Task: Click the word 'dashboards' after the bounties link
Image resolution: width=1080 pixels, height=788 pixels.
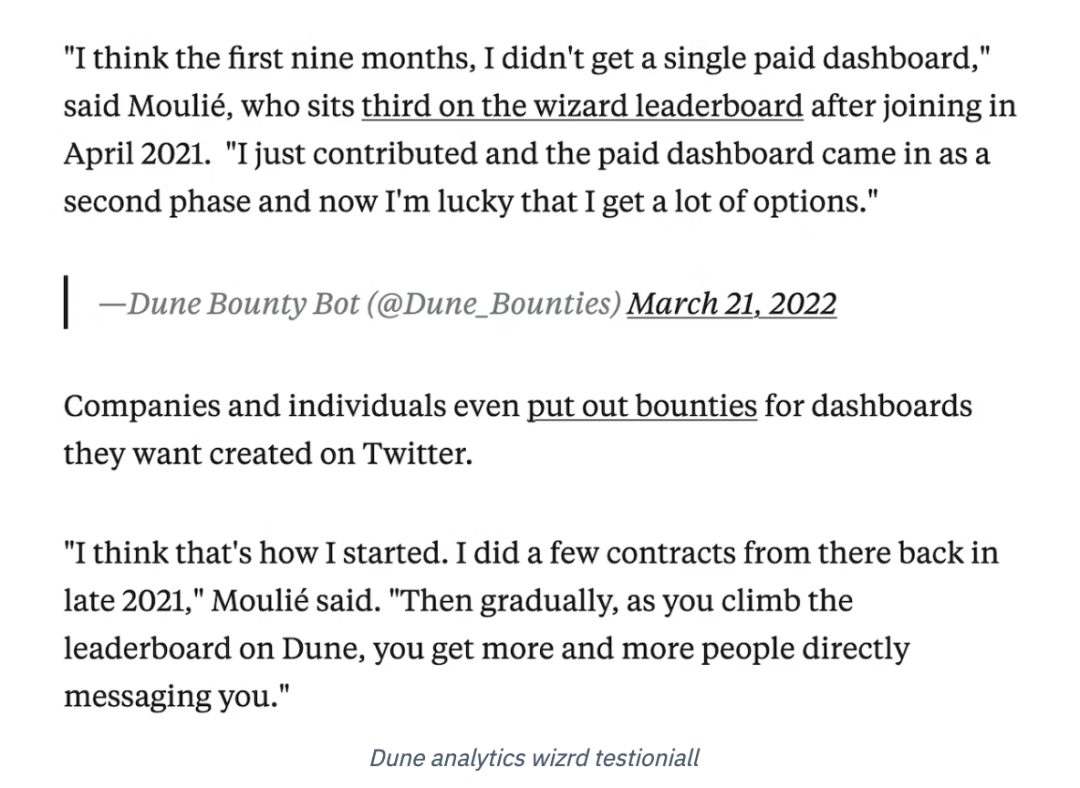Action: (x=891, y=406)
